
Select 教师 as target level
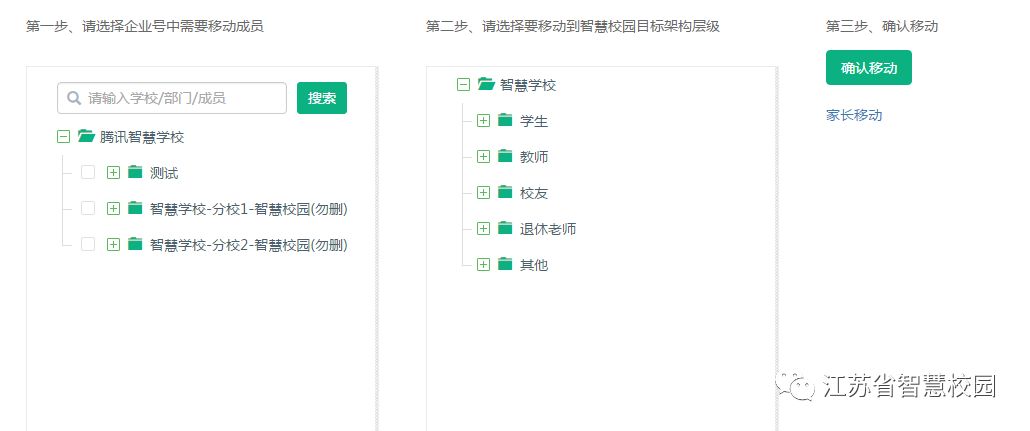tap(534, 157)
